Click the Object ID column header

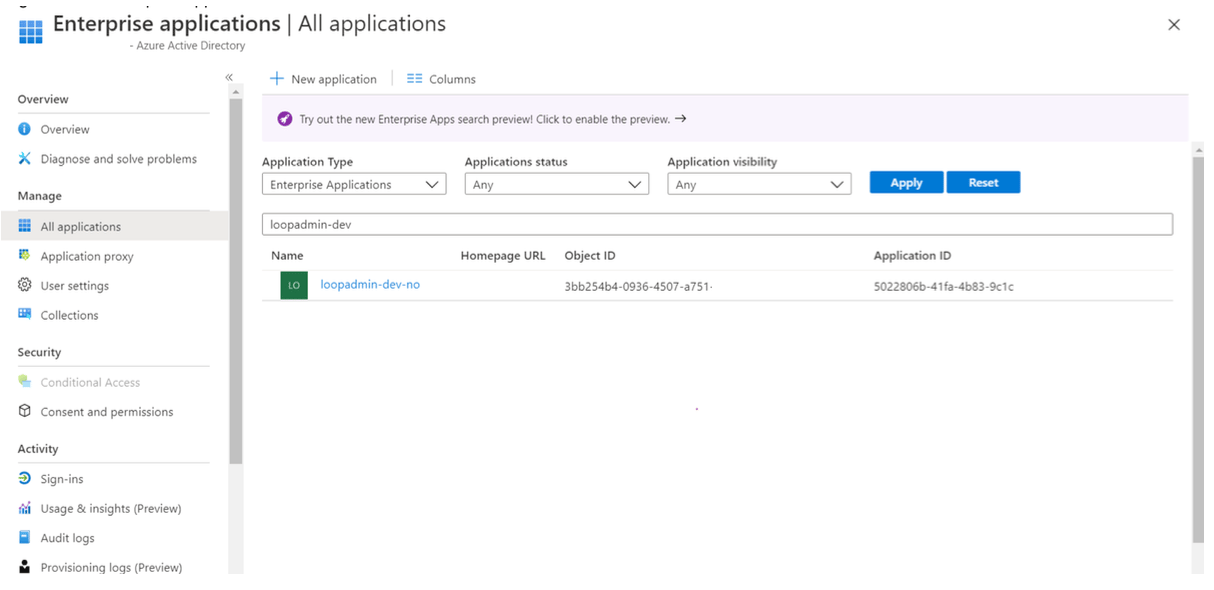590,255
